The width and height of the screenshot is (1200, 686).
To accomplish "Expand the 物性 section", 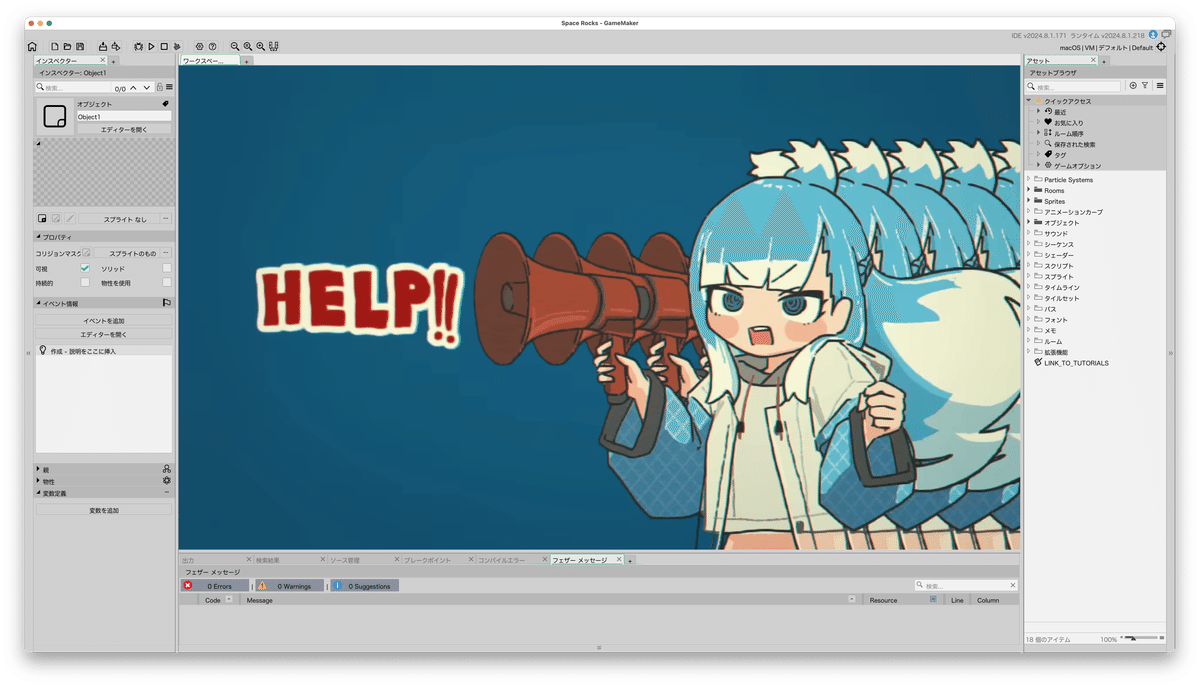I will point(38,481).
